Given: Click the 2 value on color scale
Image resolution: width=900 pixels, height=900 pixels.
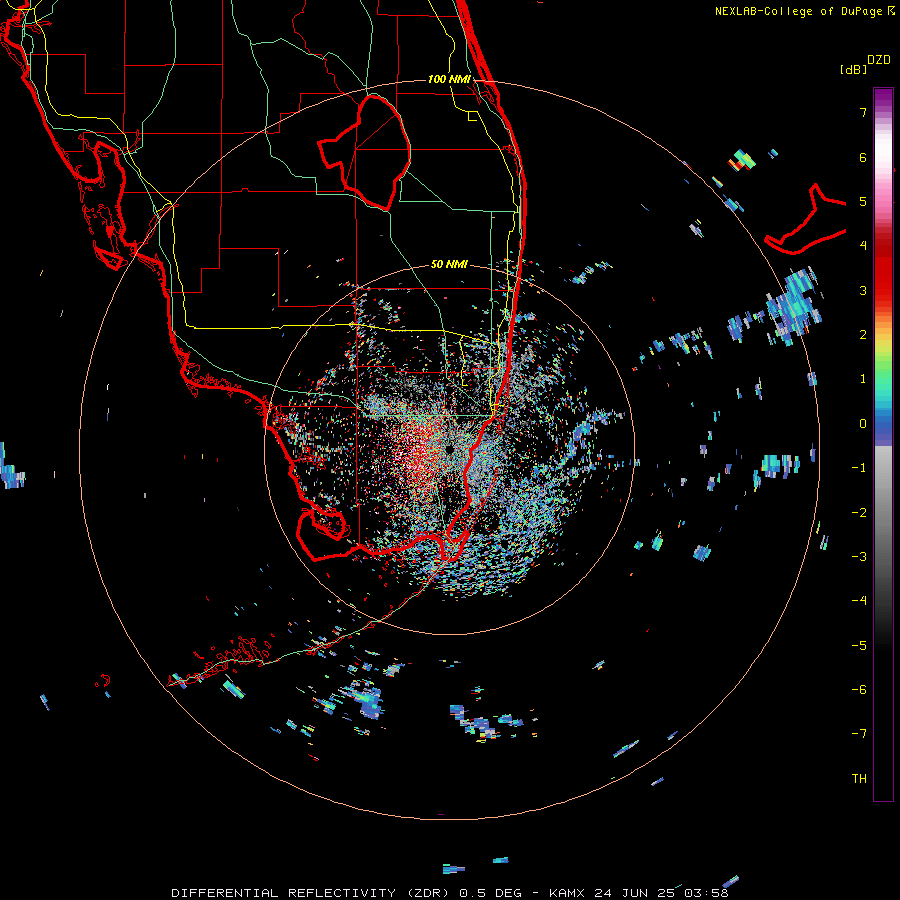Looking at the screenshot, I should pos(863,335).
